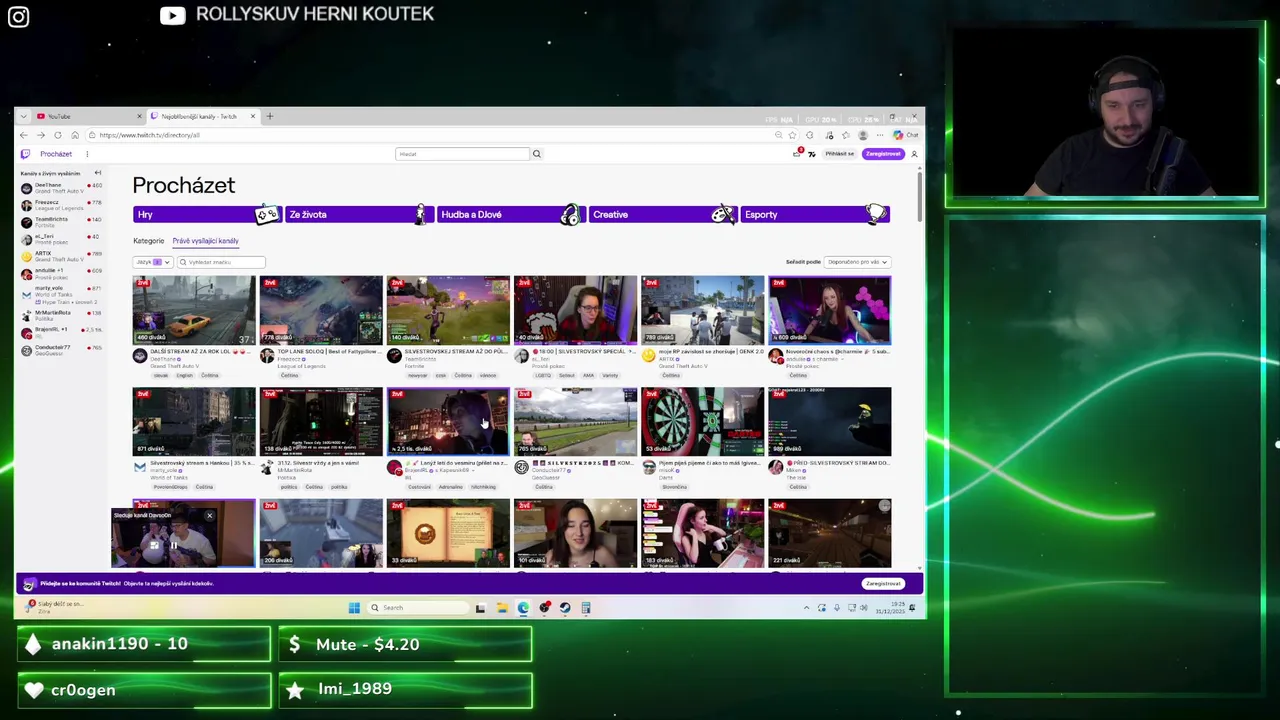Open Freezecz channel in the sidebar

(x=60, y=204)
